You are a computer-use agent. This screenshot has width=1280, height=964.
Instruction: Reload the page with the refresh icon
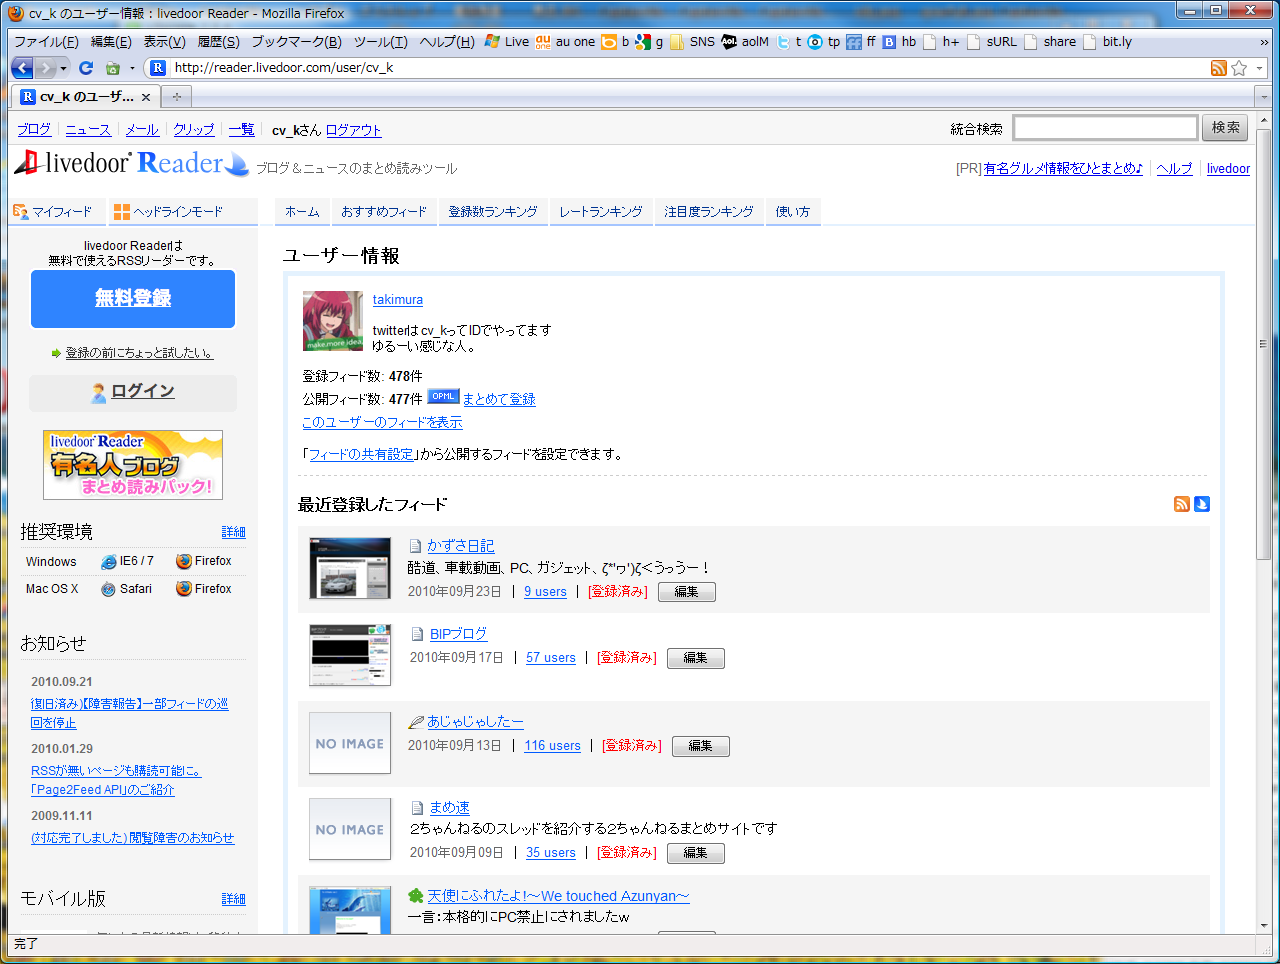(x=86, y=68)
